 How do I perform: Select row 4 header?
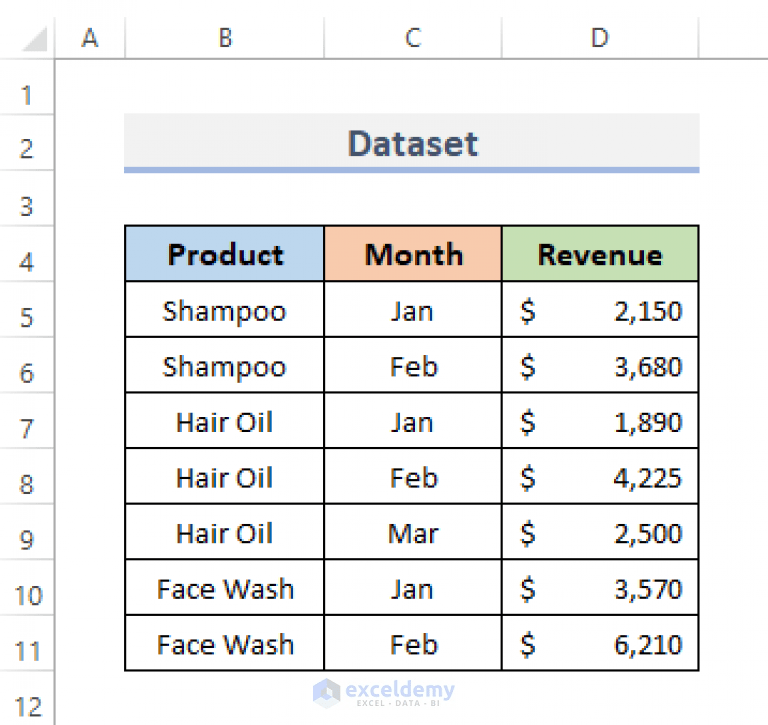click(26, 254)
